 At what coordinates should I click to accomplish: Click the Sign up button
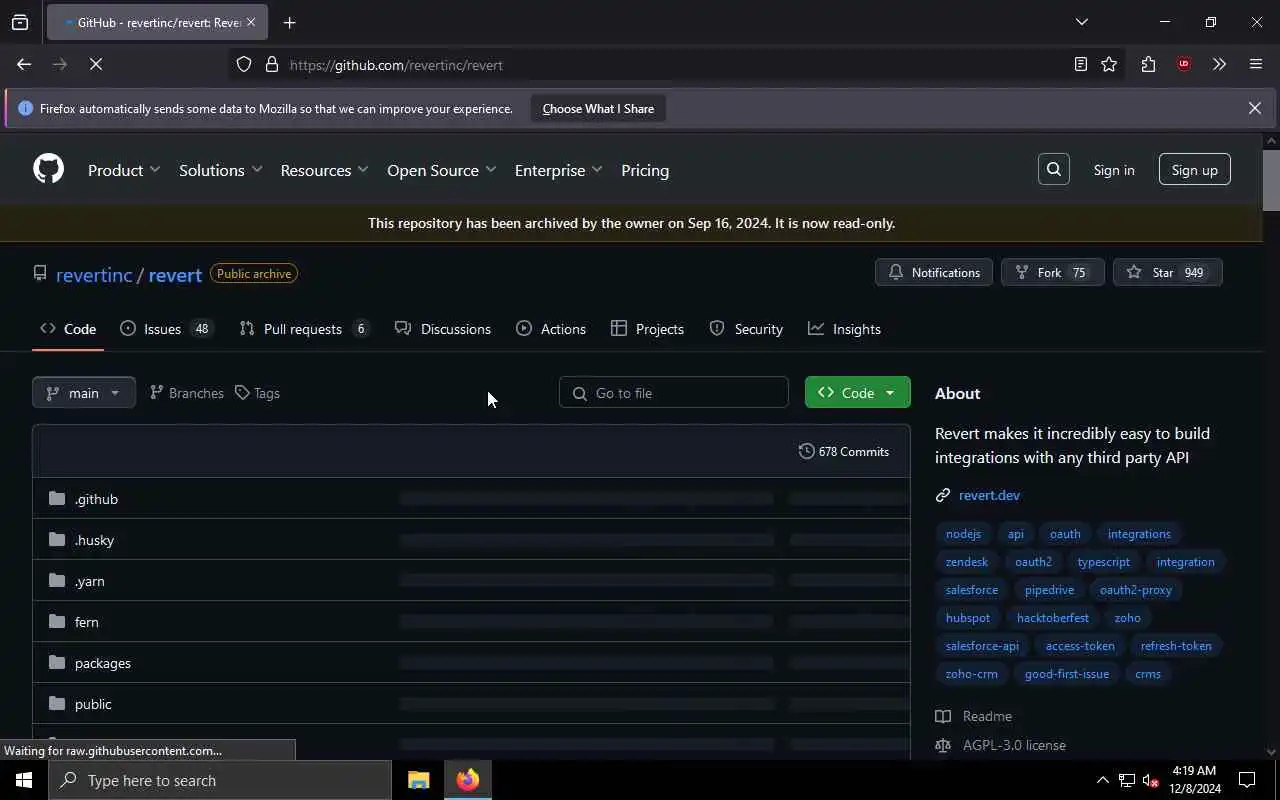pos(1194,170)
